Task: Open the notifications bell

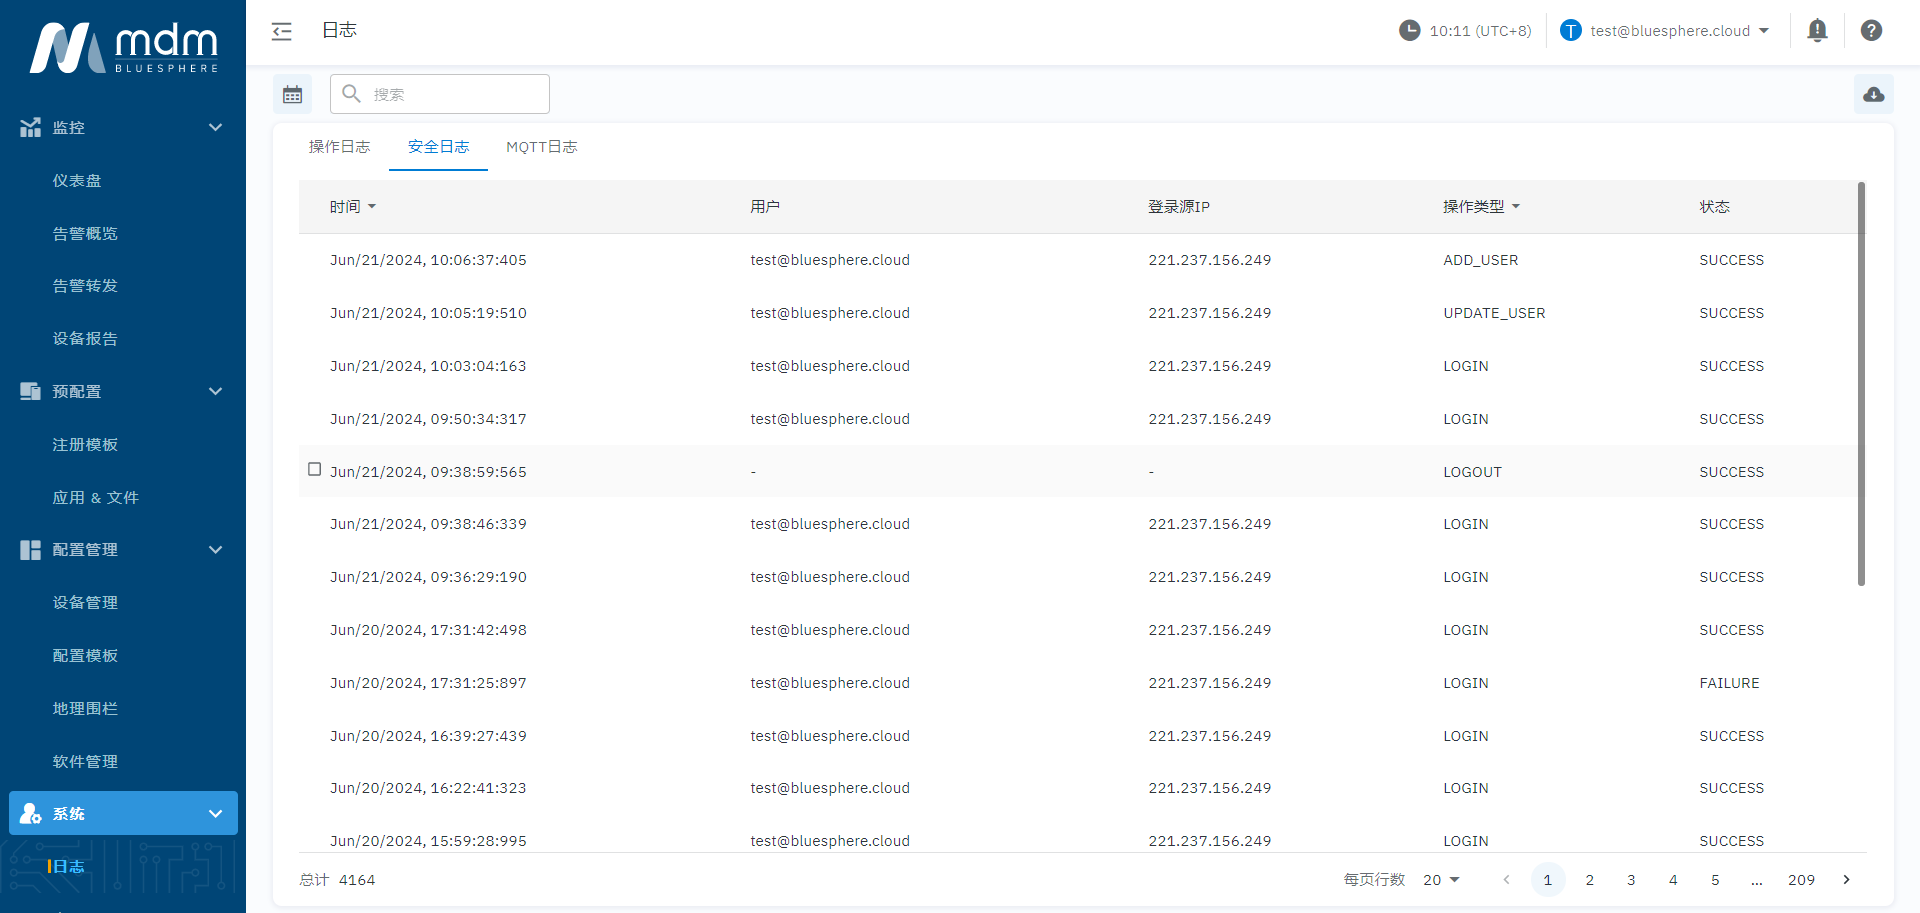Action: pos(1817,31)
